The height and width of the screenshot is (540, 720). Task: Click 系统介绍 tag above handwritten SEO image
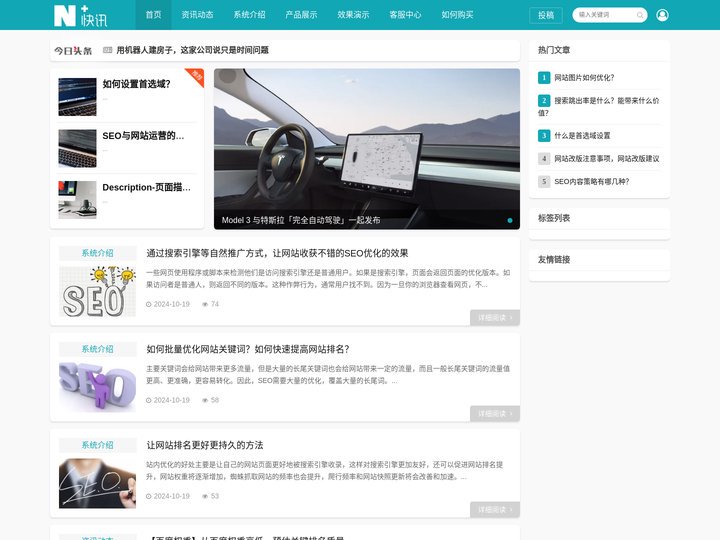(97, 445)
